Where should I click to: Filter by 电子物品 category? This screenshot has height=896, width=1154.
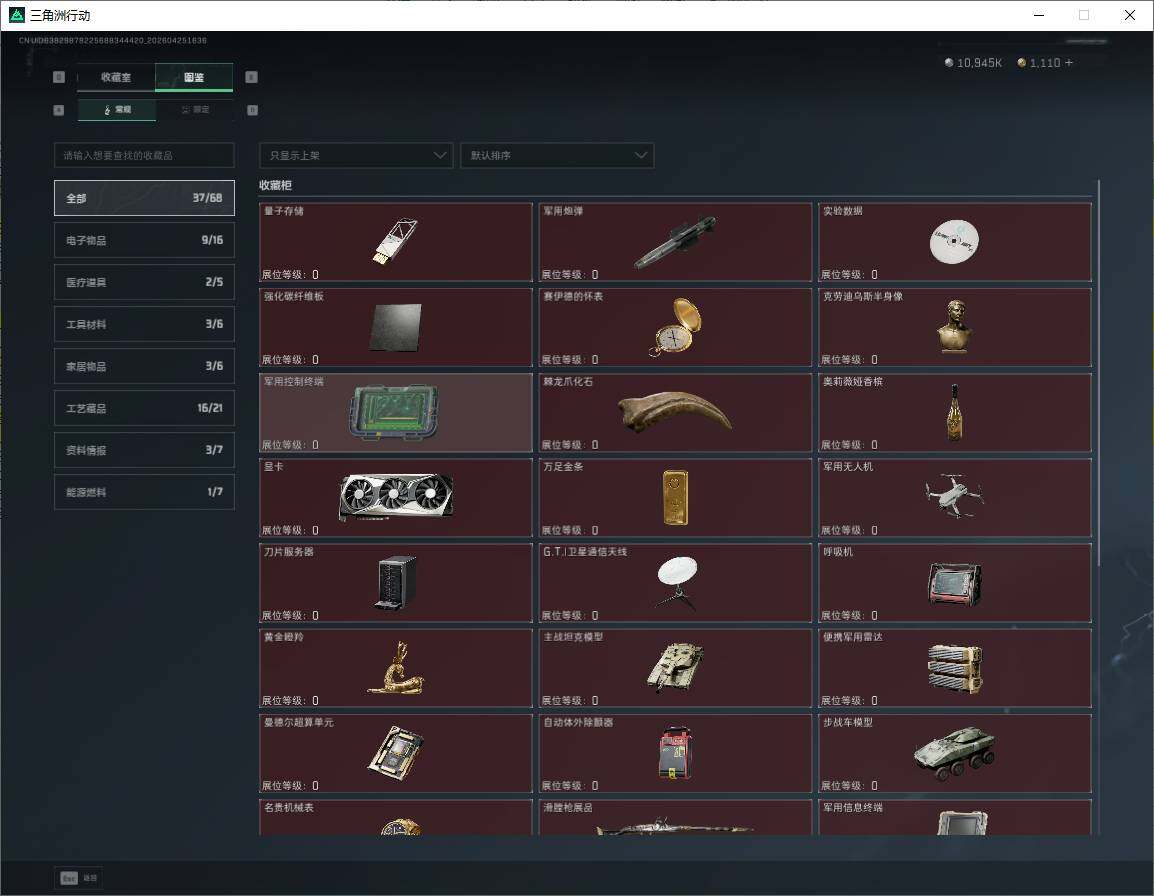[x=144, y=240]
